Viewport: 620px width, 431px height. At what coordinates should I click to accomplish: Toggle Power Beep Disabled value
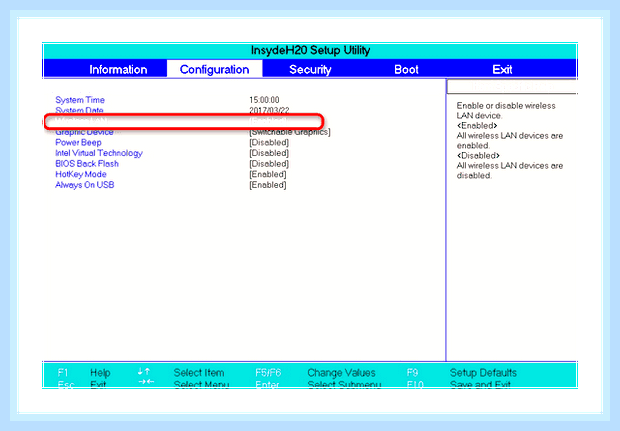click(269, 142)
